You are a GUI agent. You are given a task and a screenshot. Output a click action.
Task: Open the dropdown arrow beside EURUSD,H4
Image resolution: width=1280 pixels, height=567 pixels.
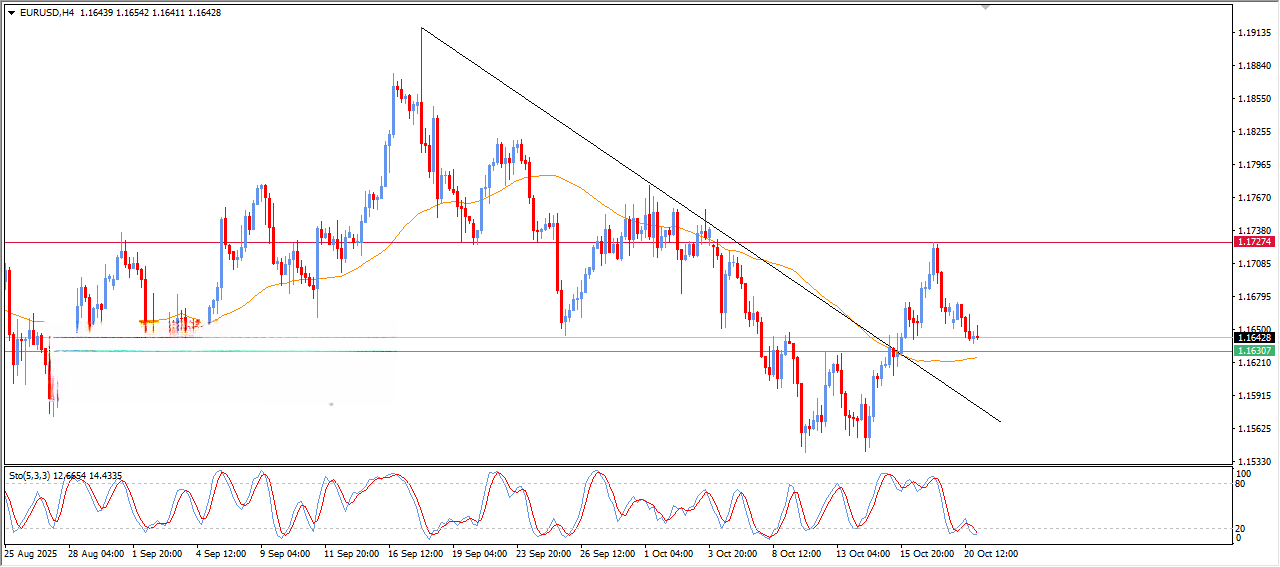pos(11,13)
